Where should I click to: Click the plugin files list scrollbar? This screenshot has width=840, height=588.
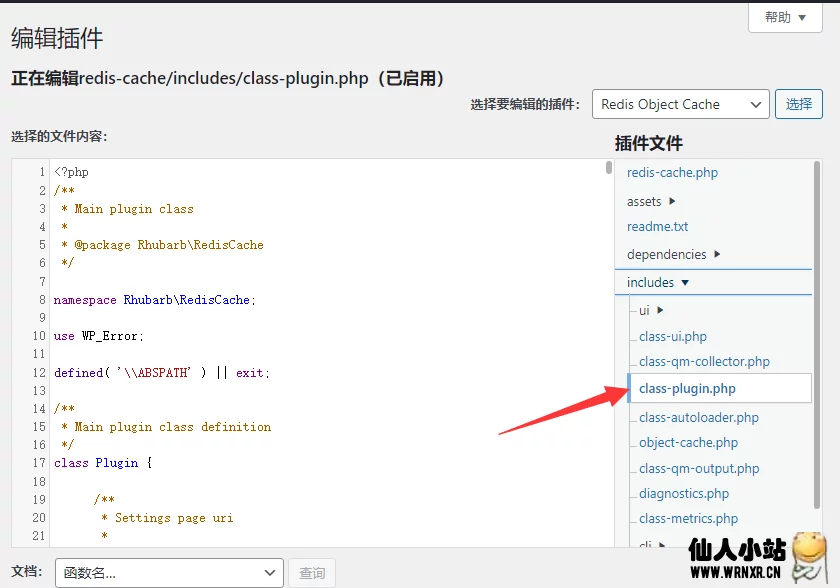click(x=817, y=335)
